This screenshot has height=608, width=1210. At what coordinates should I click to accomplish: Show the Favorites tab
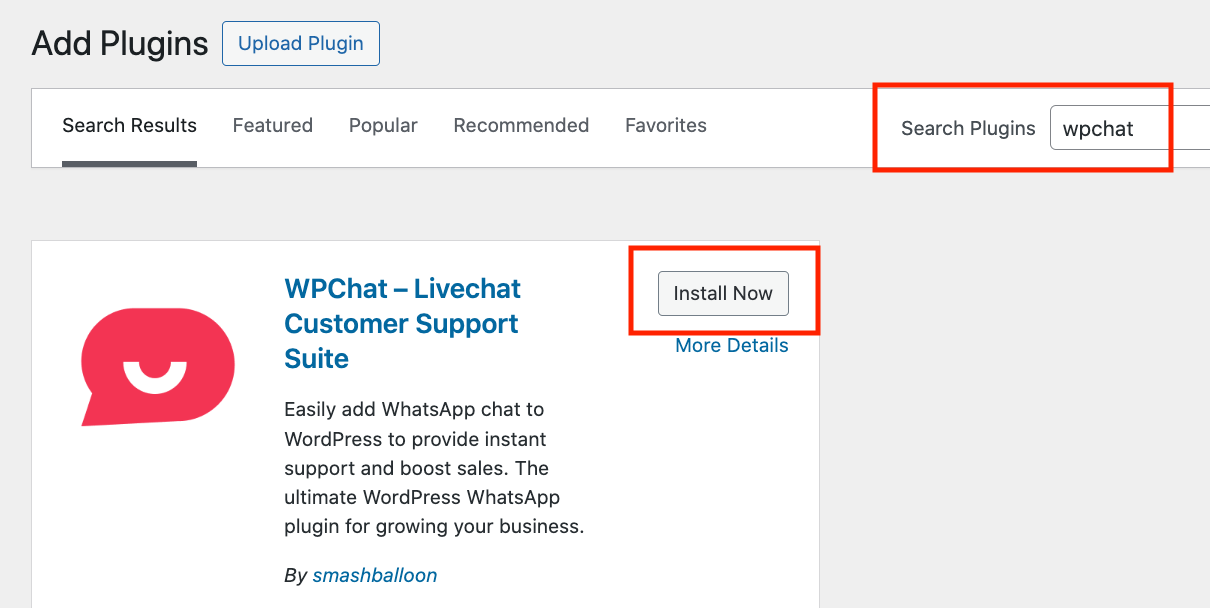[665, 126]
